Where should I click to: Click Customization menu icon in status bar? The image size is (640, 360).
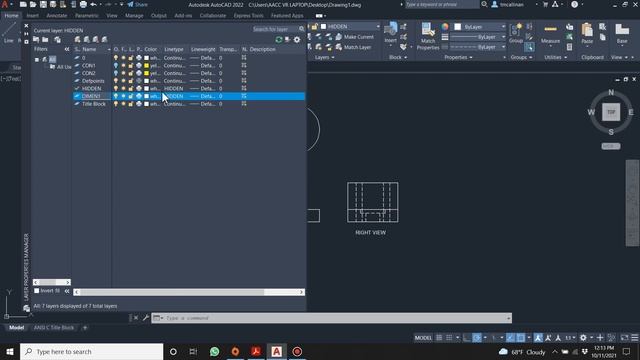click(x=635, y=338)
